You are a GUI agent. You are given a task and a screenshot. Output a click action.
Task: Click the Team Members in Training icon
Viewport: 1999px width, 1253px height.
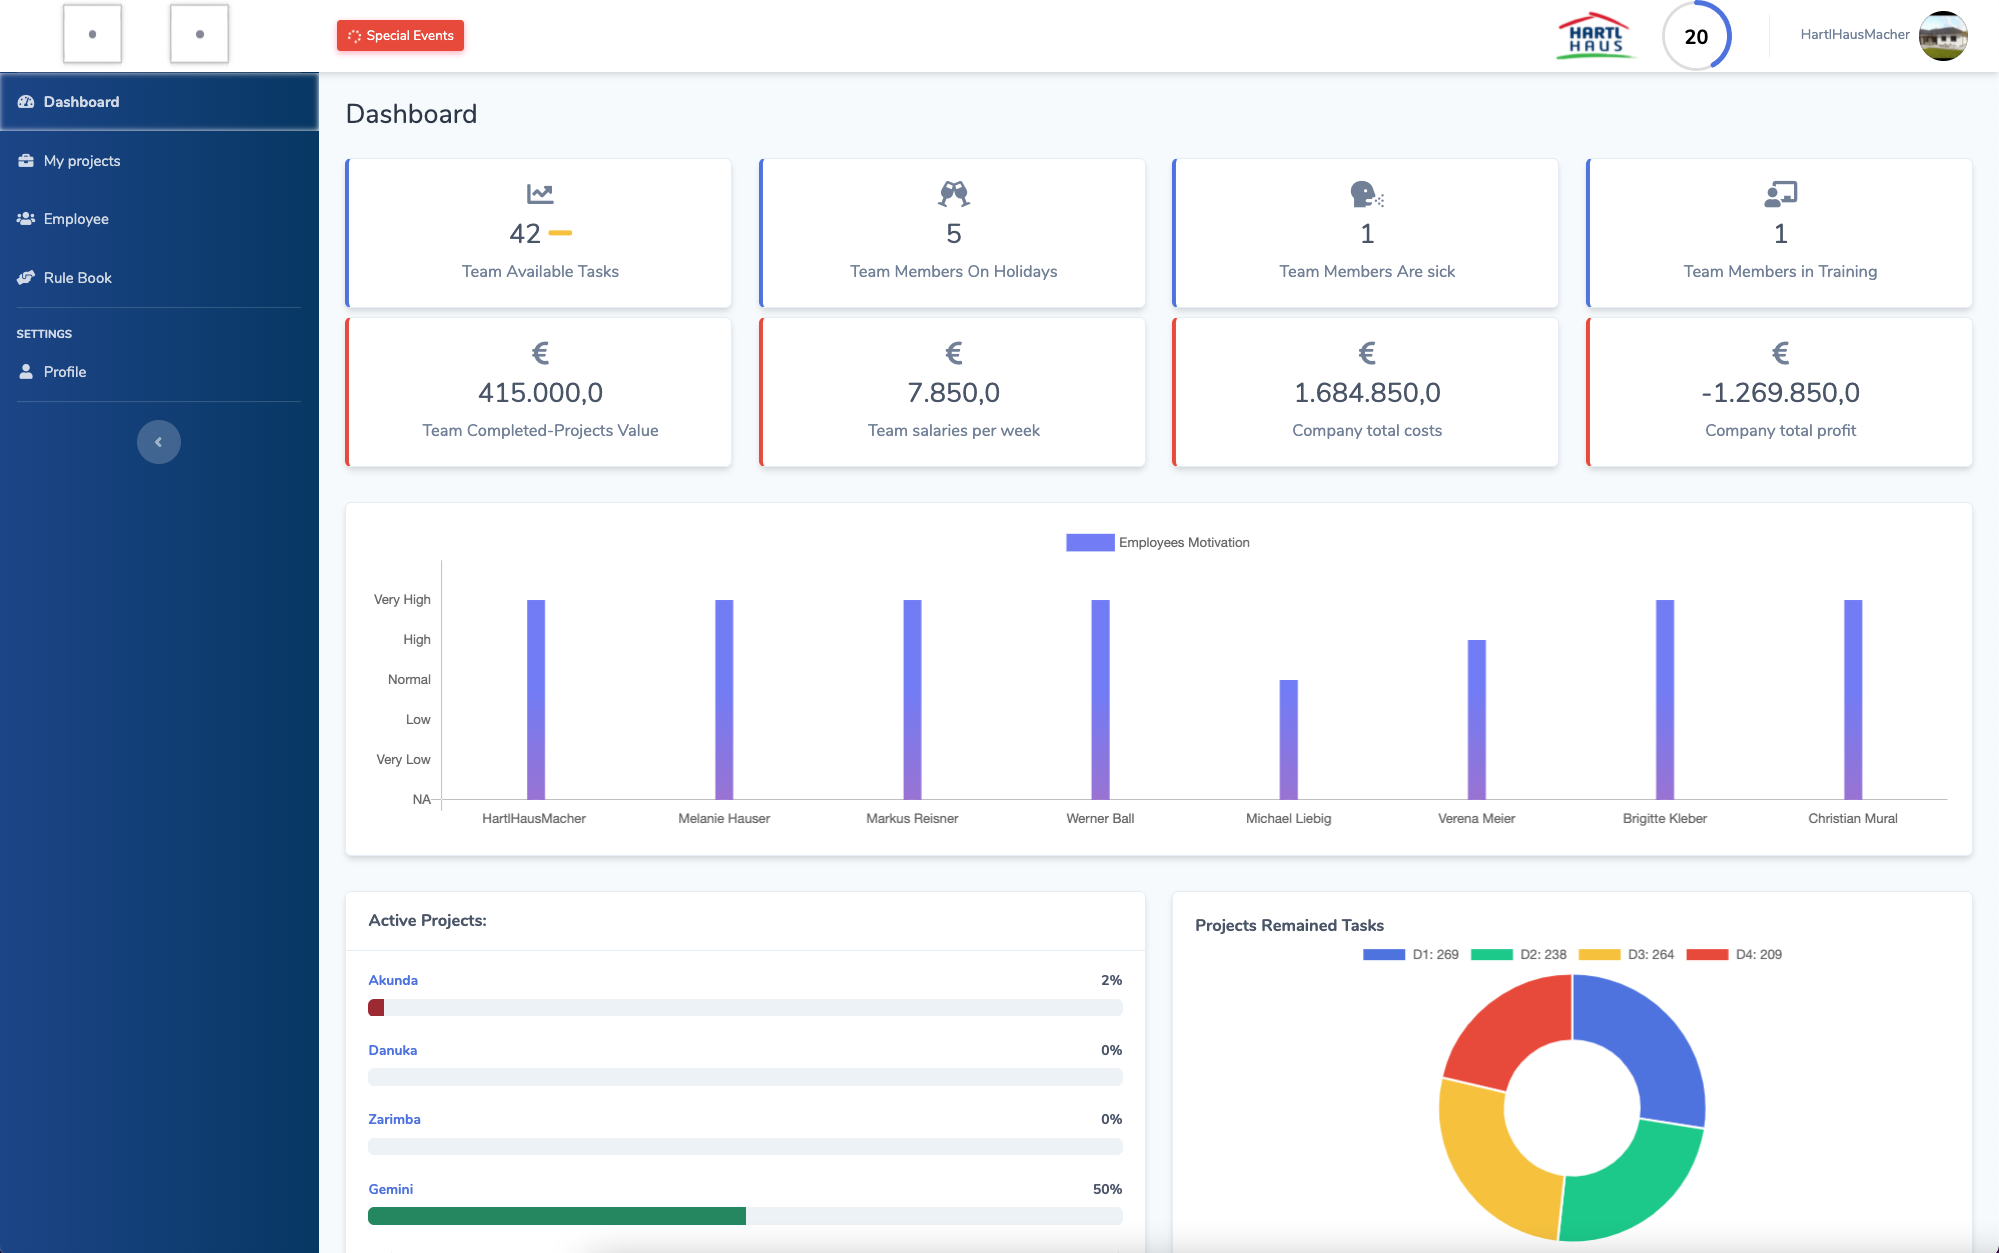[1780, 193]
